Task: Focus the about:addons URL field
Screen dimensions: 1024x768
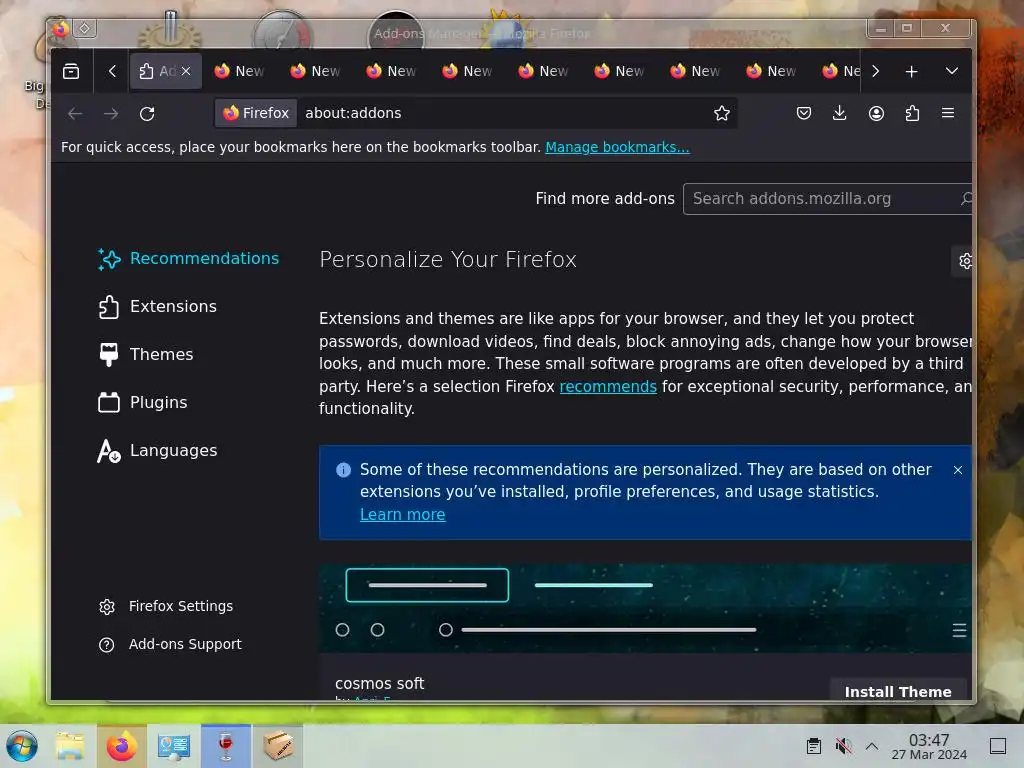Action: point(503,114)
